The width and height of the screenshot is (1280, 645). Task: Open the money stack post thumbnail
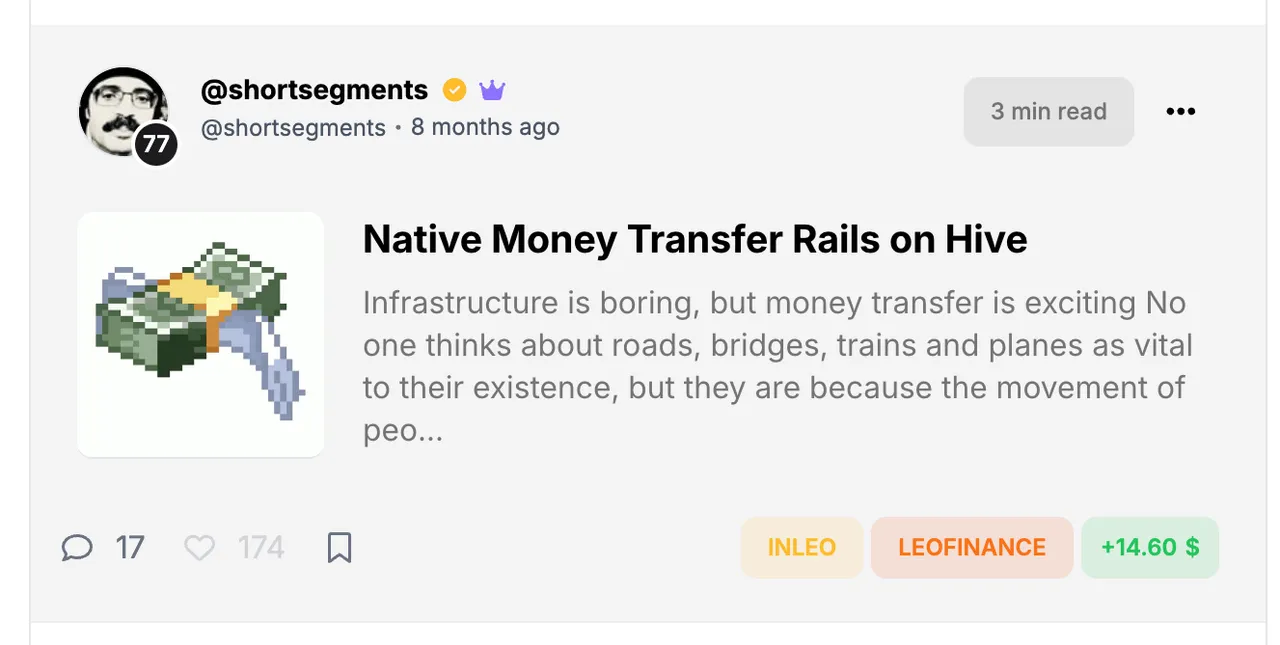(x=201, y=334)
